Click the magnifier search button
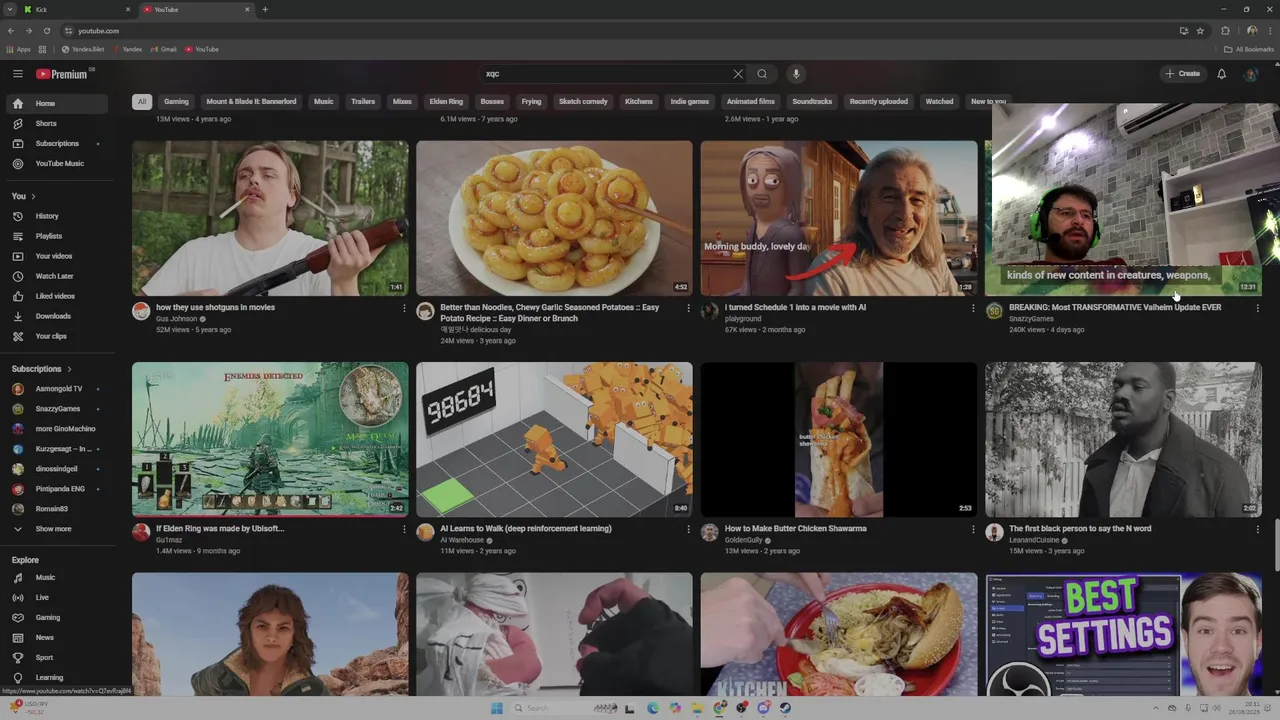Image resolution: width=1280 pixels, height=720 pixels. tap(762, 74)
